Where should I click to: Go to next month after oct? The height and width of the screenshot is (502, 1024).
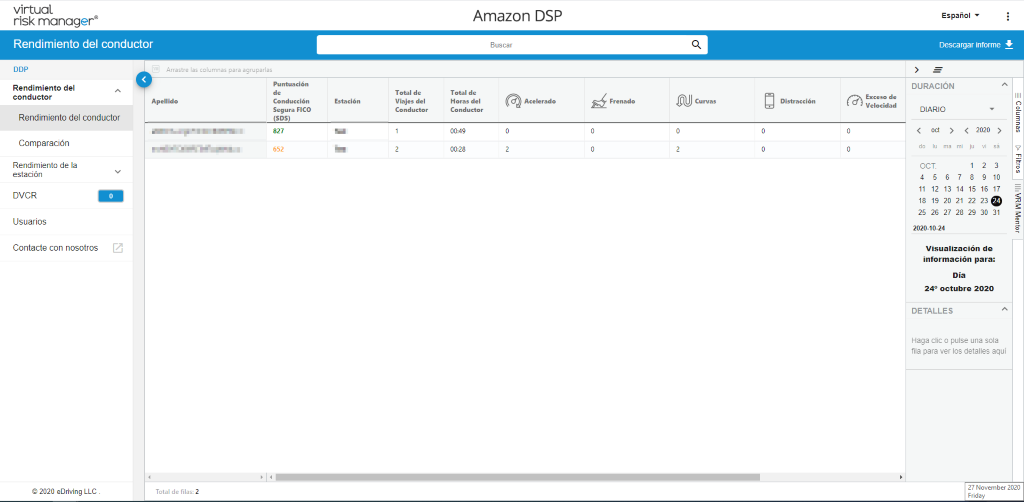click(952, 131)
